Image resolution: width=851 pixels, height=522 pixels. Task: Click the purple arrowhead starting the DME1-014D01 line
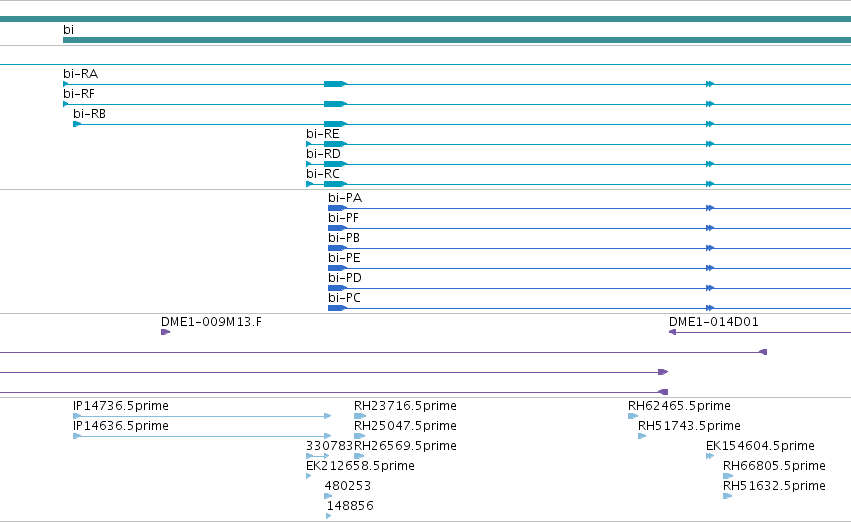pos(672,332)
